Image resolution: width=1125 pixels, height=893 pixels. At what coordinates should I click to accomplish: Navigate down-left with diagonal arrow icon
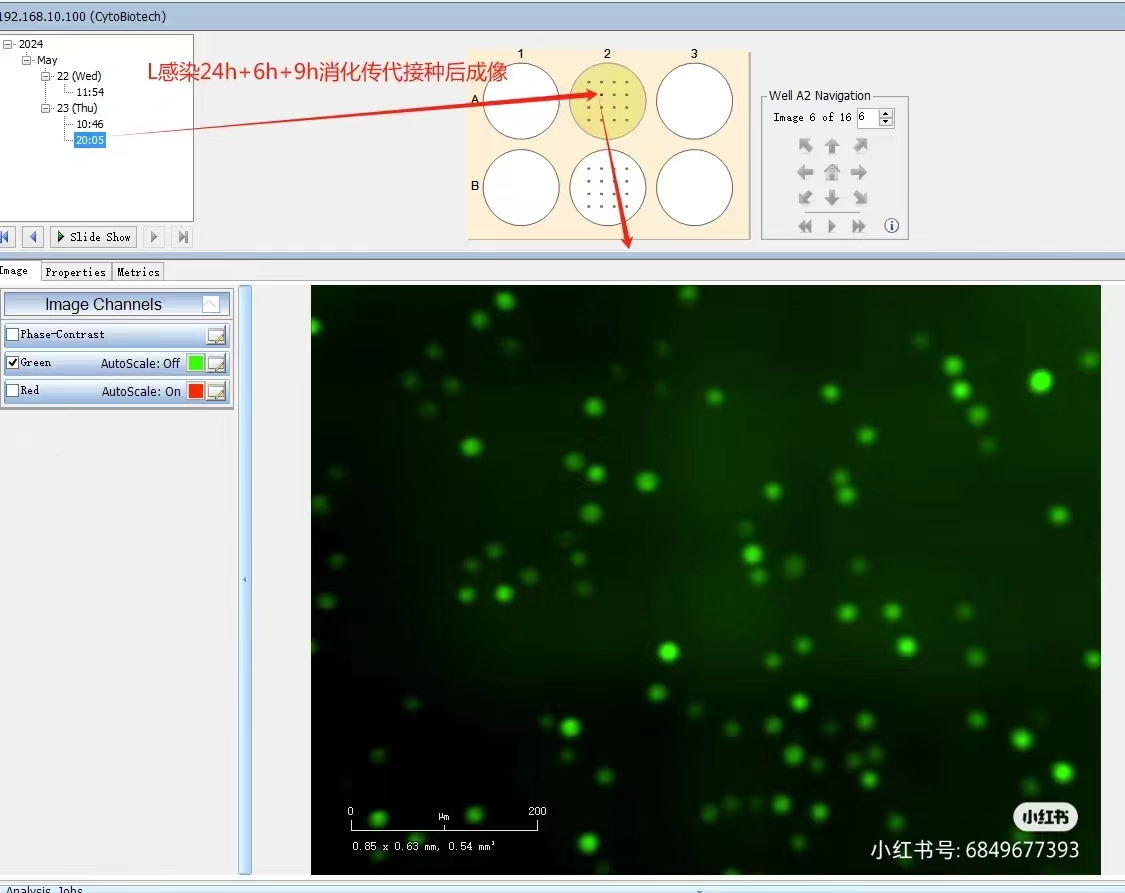(806, 197)
